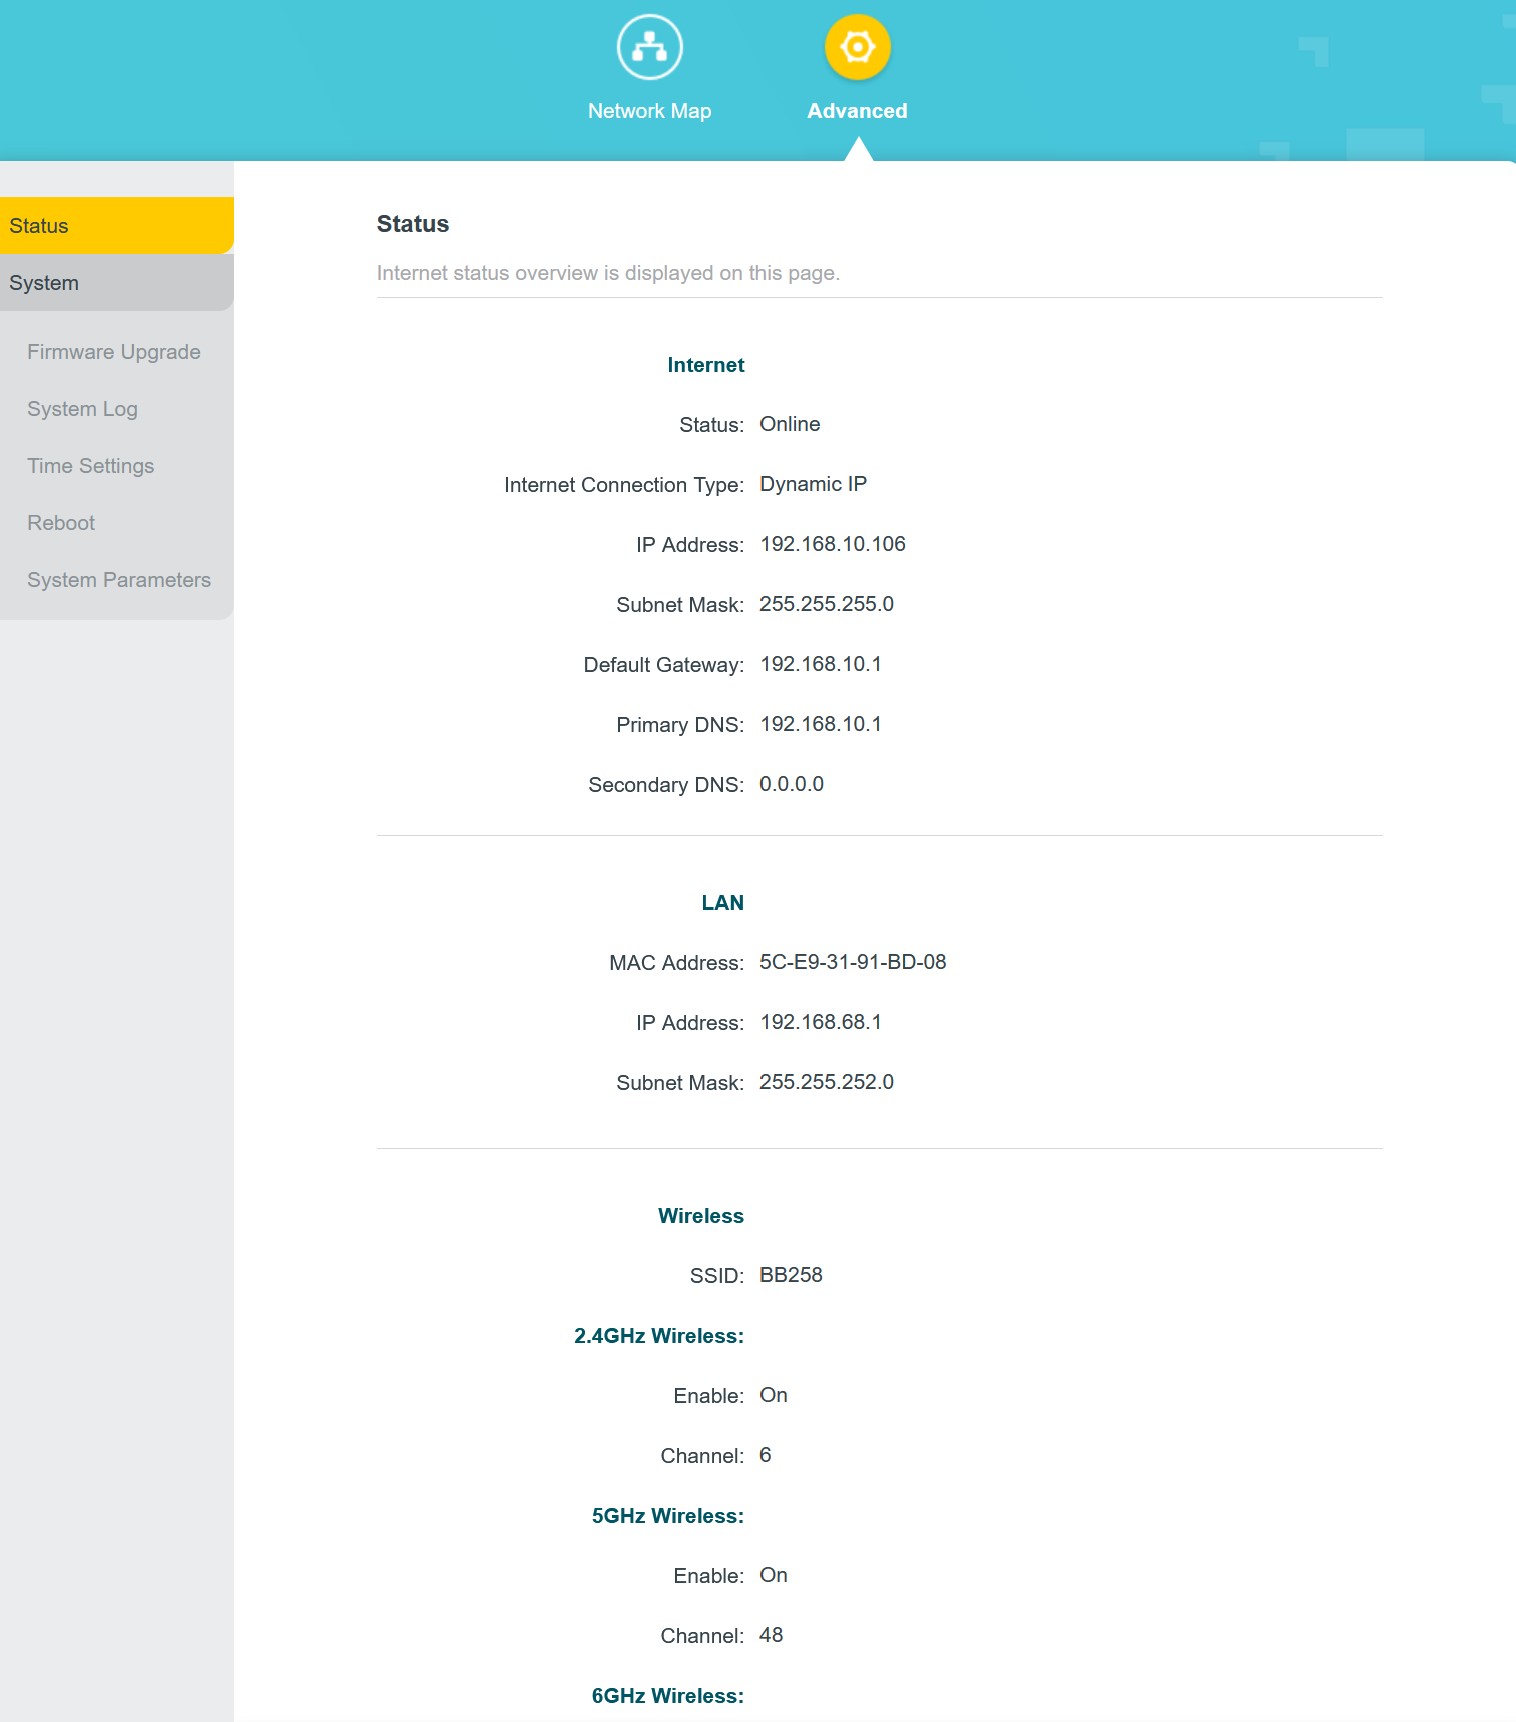Screen dimensions: 1516x1722
Task: Open System Parameters page
Action: click(119, 580)
